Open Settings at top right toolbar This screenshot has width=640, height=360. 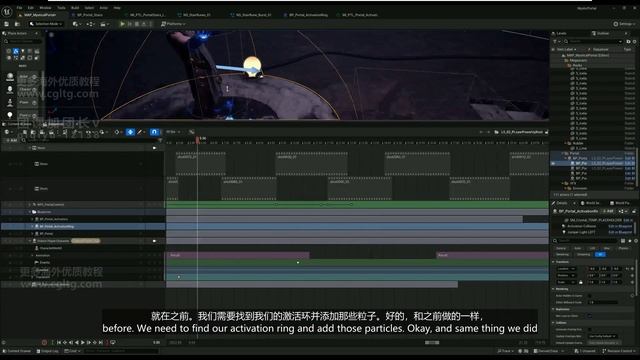click(x=623, y=24)
